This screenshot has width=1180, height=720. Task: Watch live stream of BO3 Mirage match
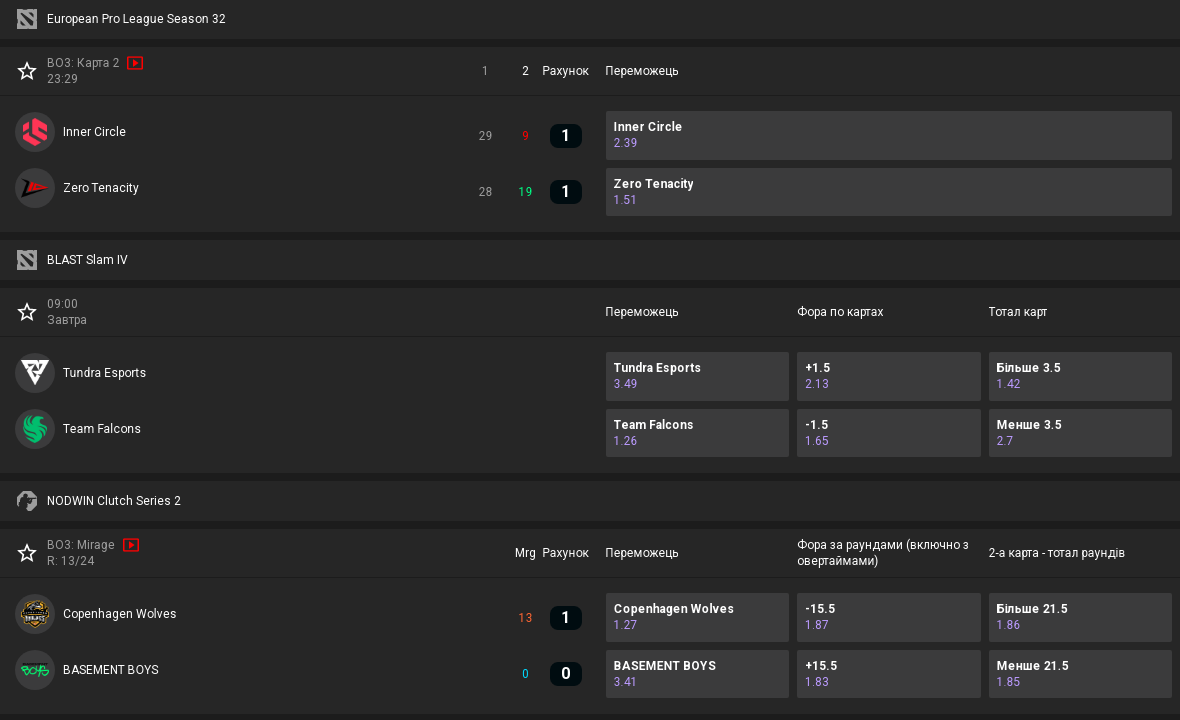pos(131,545)
